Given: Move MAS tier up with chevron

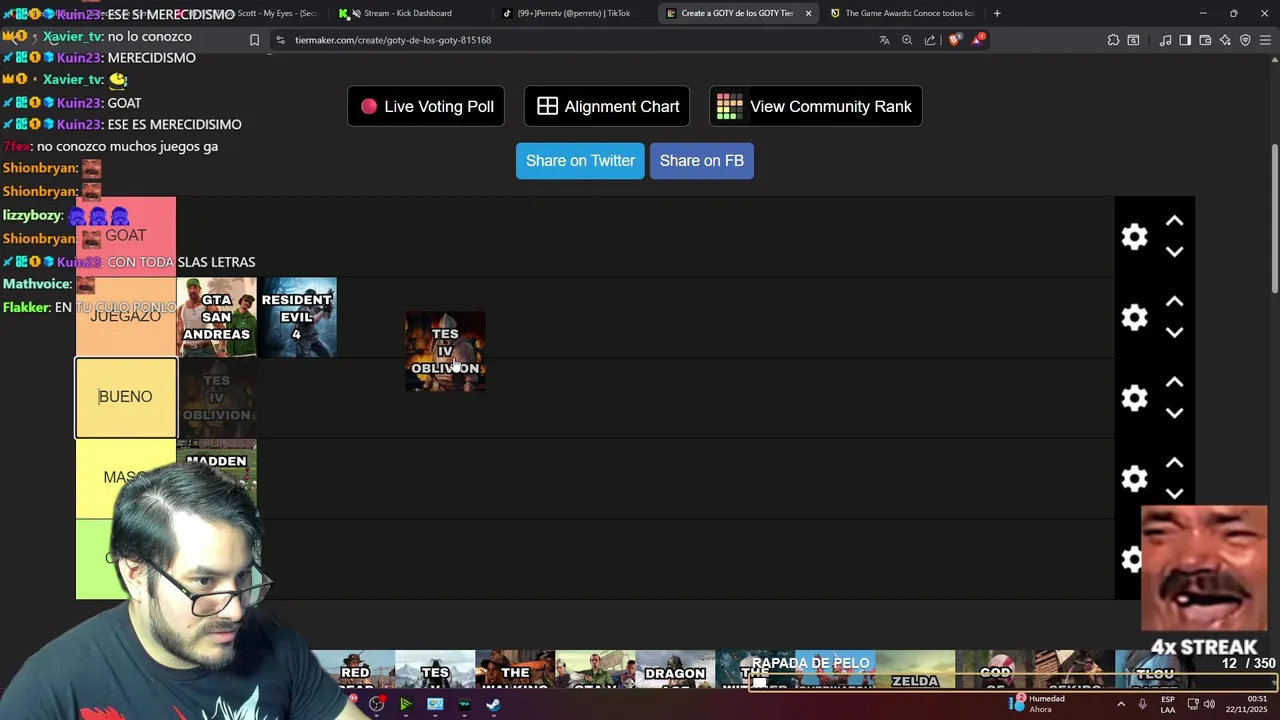Looking at the screenshot, I should click(x=1175, y=463).
